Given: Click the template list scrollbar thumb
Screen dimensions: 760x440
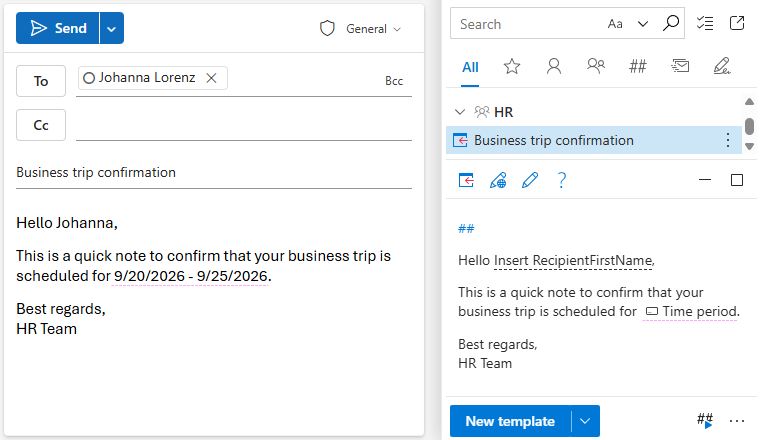Looking at the screenshot, I should [749, 126].
